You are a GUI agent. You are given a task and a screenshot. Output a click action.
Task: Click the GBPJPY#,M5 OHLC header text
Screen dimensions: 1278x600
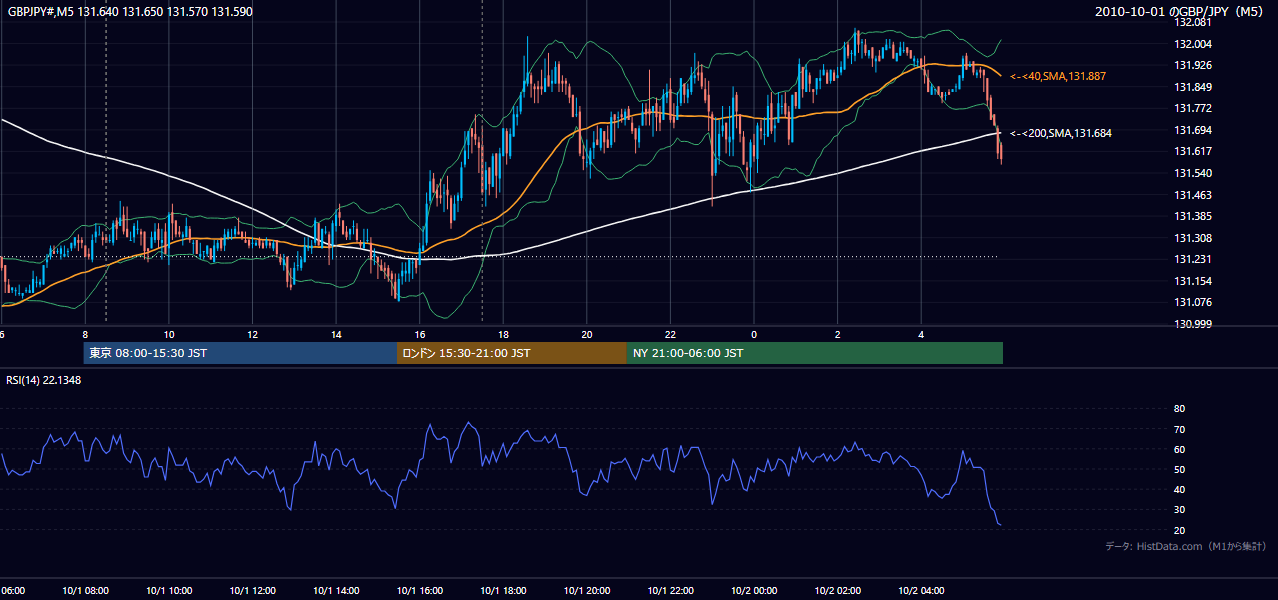click(x=130, y=12)
